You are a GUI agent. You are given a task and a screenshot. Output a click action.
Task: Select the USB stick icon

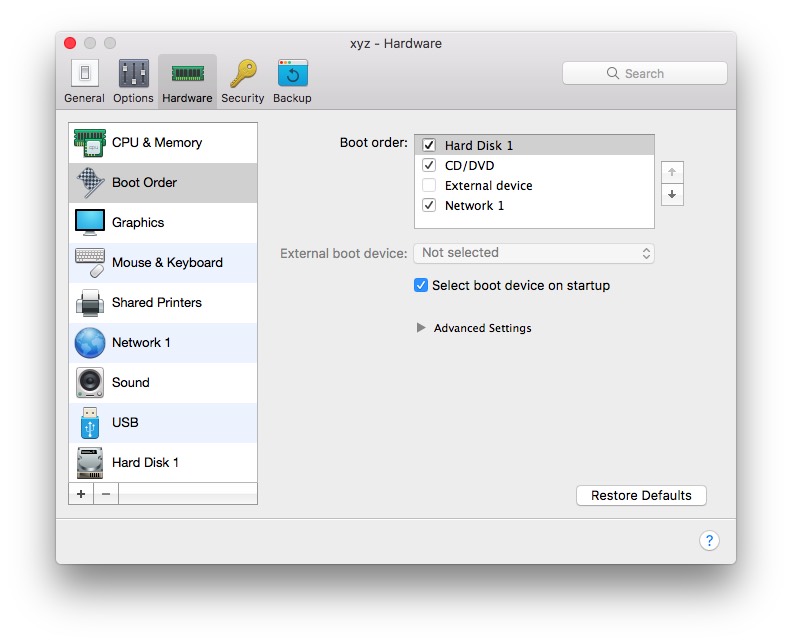click(x=90, y=423)
